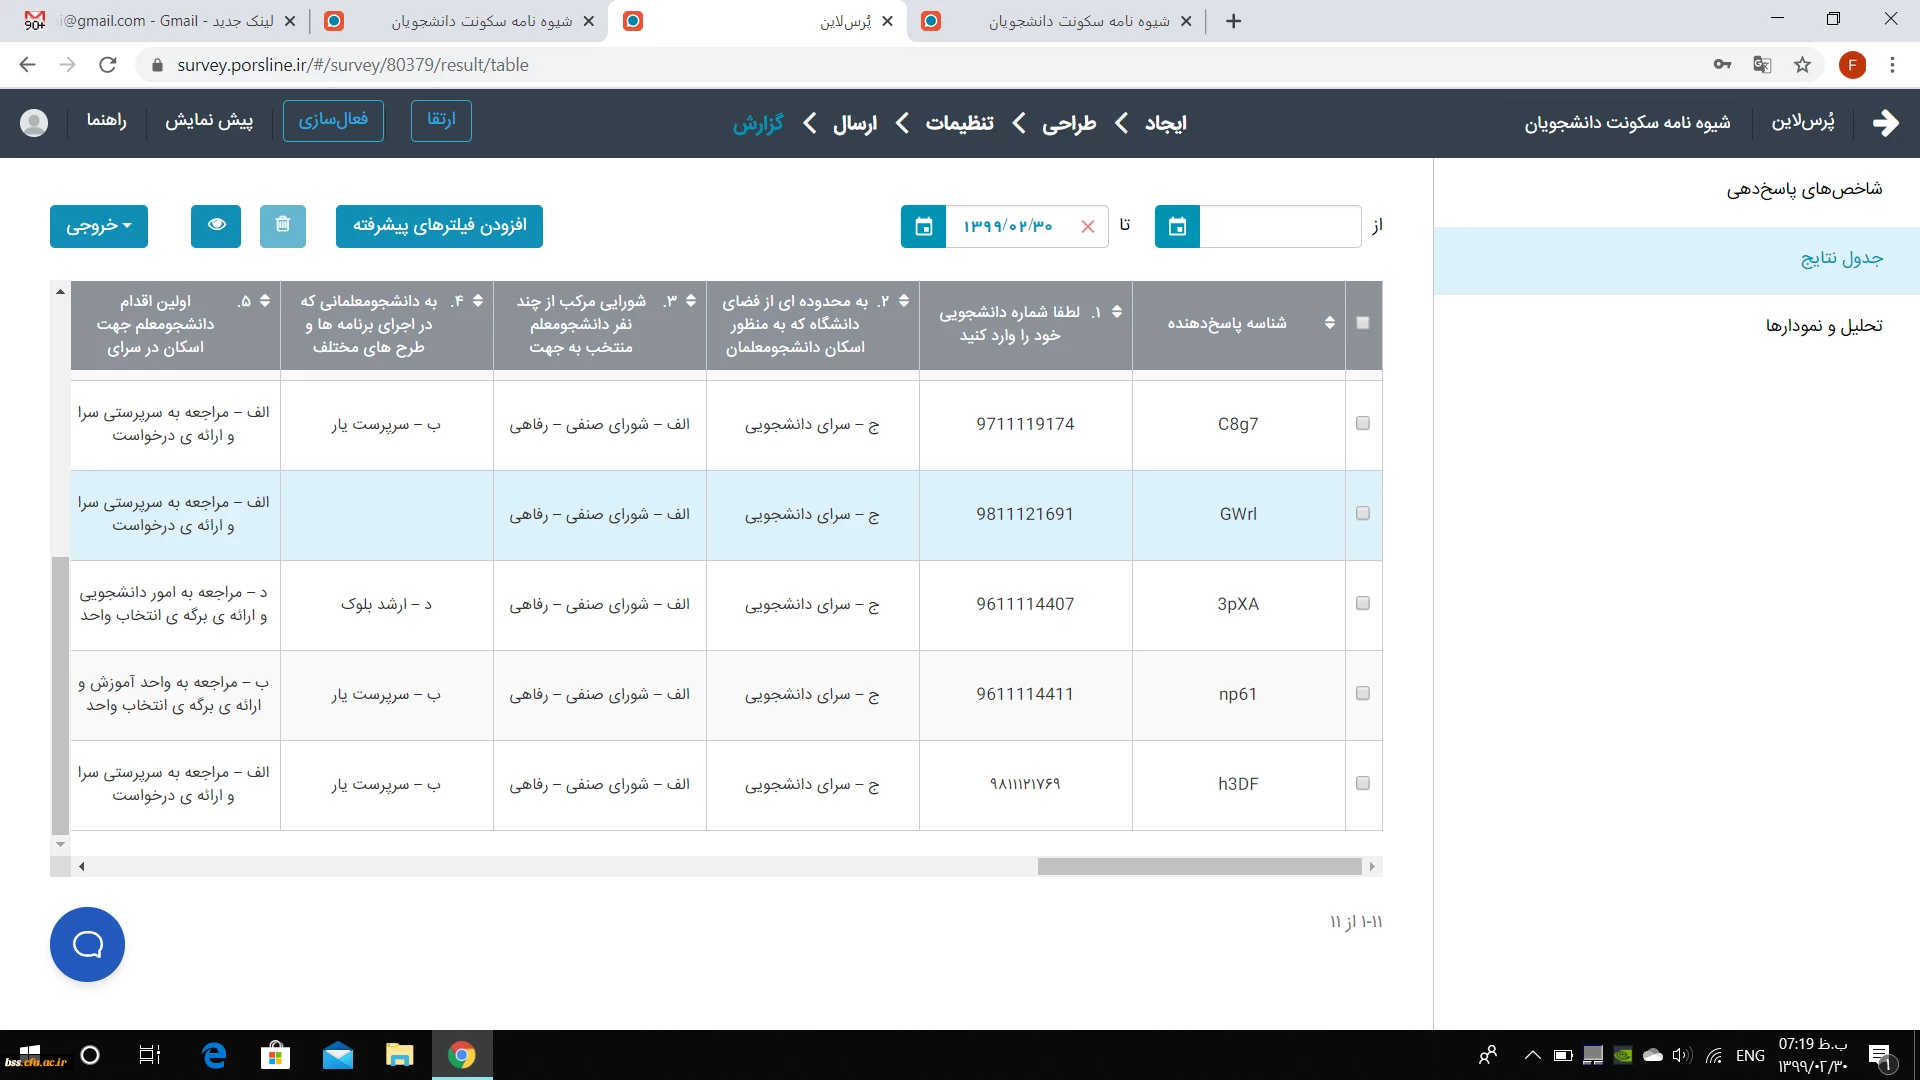Open تحلیل و نمودارها sidebar item
The height and width of the screenshot is (1080, 1920).
(1823, 326)
